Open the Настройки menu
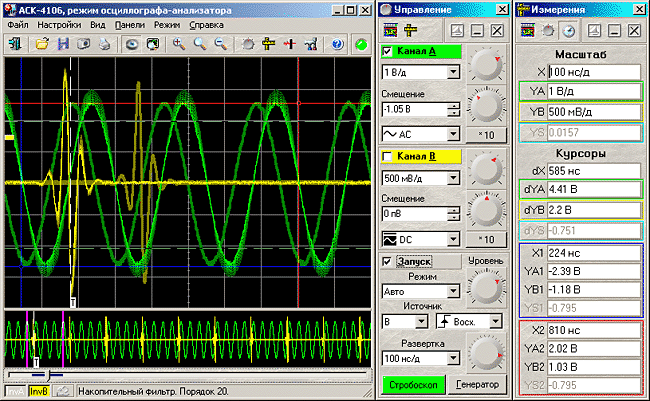Image resolution: width=650 pixels, height=401 pixels. [x=59, y=23]
